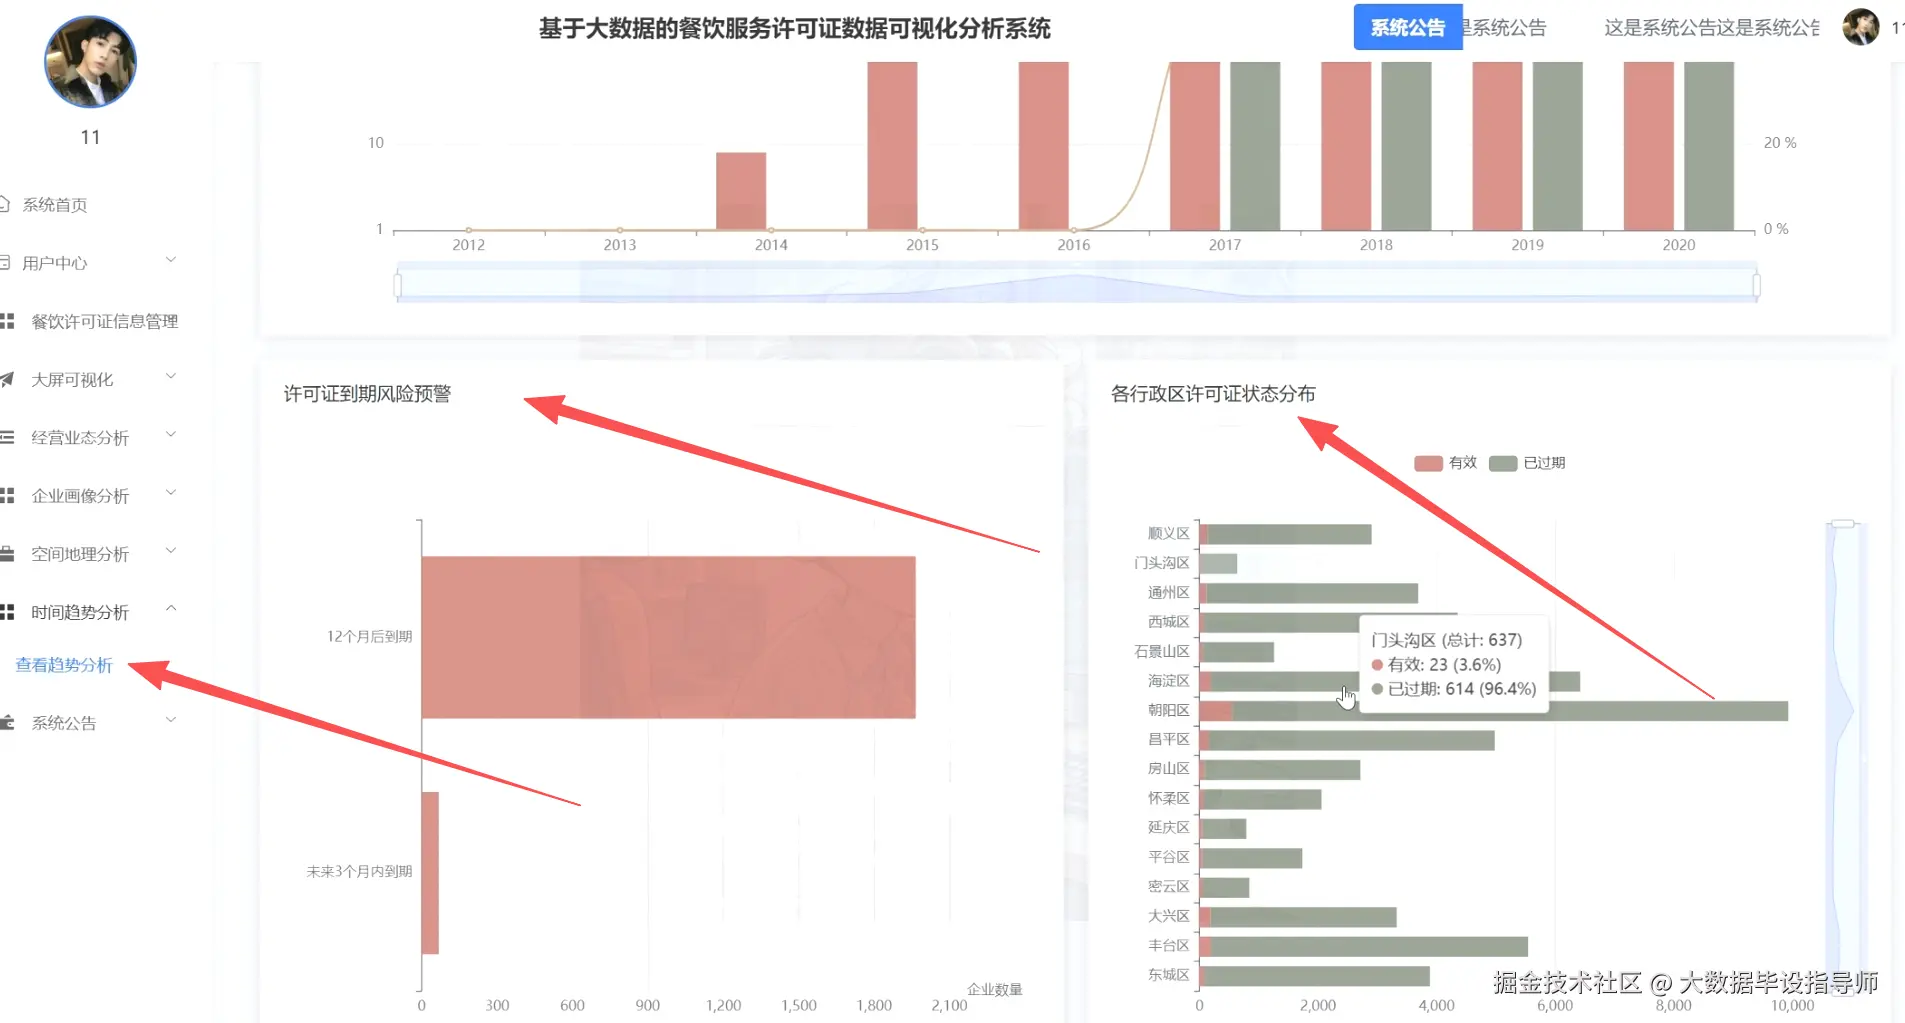Image resolution: width=1905 pixels, height=1023 pixels.
Task: Hide the 门头沟区 bar via its label
Action: click(1160, 562)
